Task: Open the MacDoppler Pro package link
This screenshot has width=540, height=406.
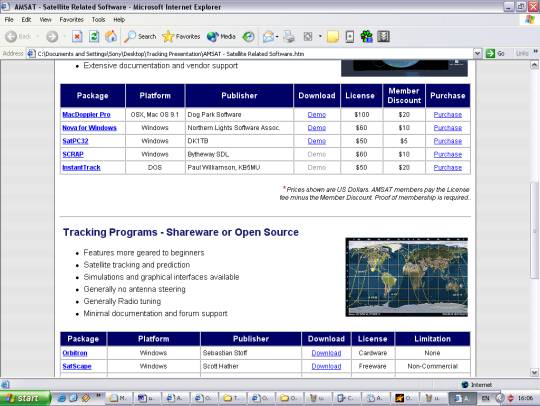Action: (86, 114)
